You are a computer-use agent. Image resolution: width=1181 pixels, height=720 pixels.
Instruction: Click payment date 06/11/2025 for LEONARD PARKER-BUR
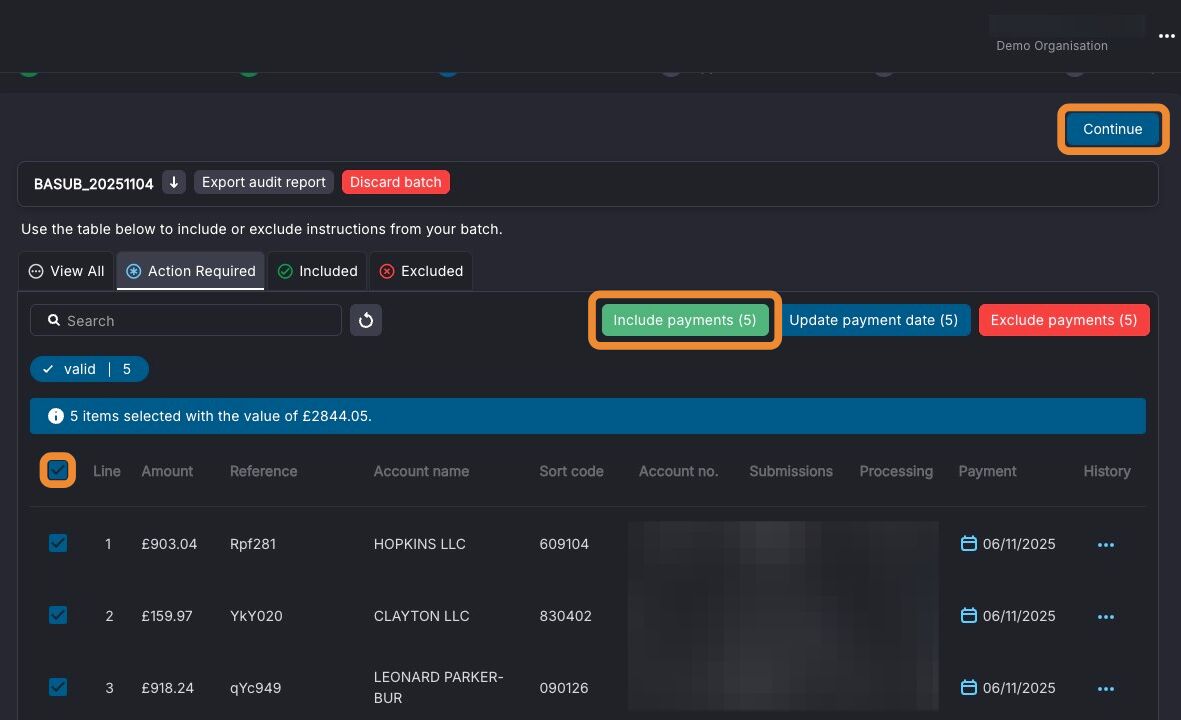[1019, 688]
